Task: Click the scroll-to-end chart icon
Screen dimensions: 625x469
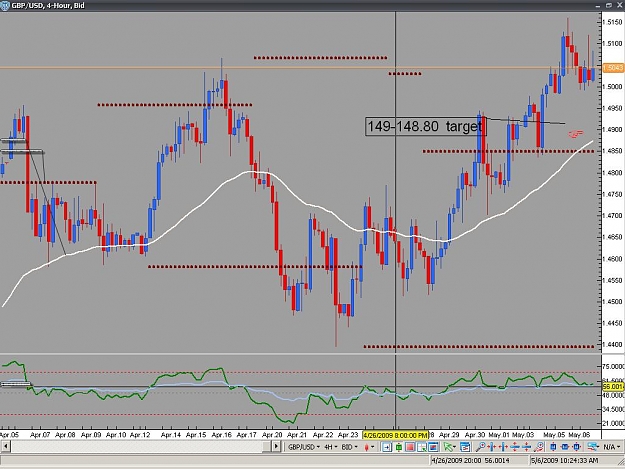Action: [x=387, y=447]
